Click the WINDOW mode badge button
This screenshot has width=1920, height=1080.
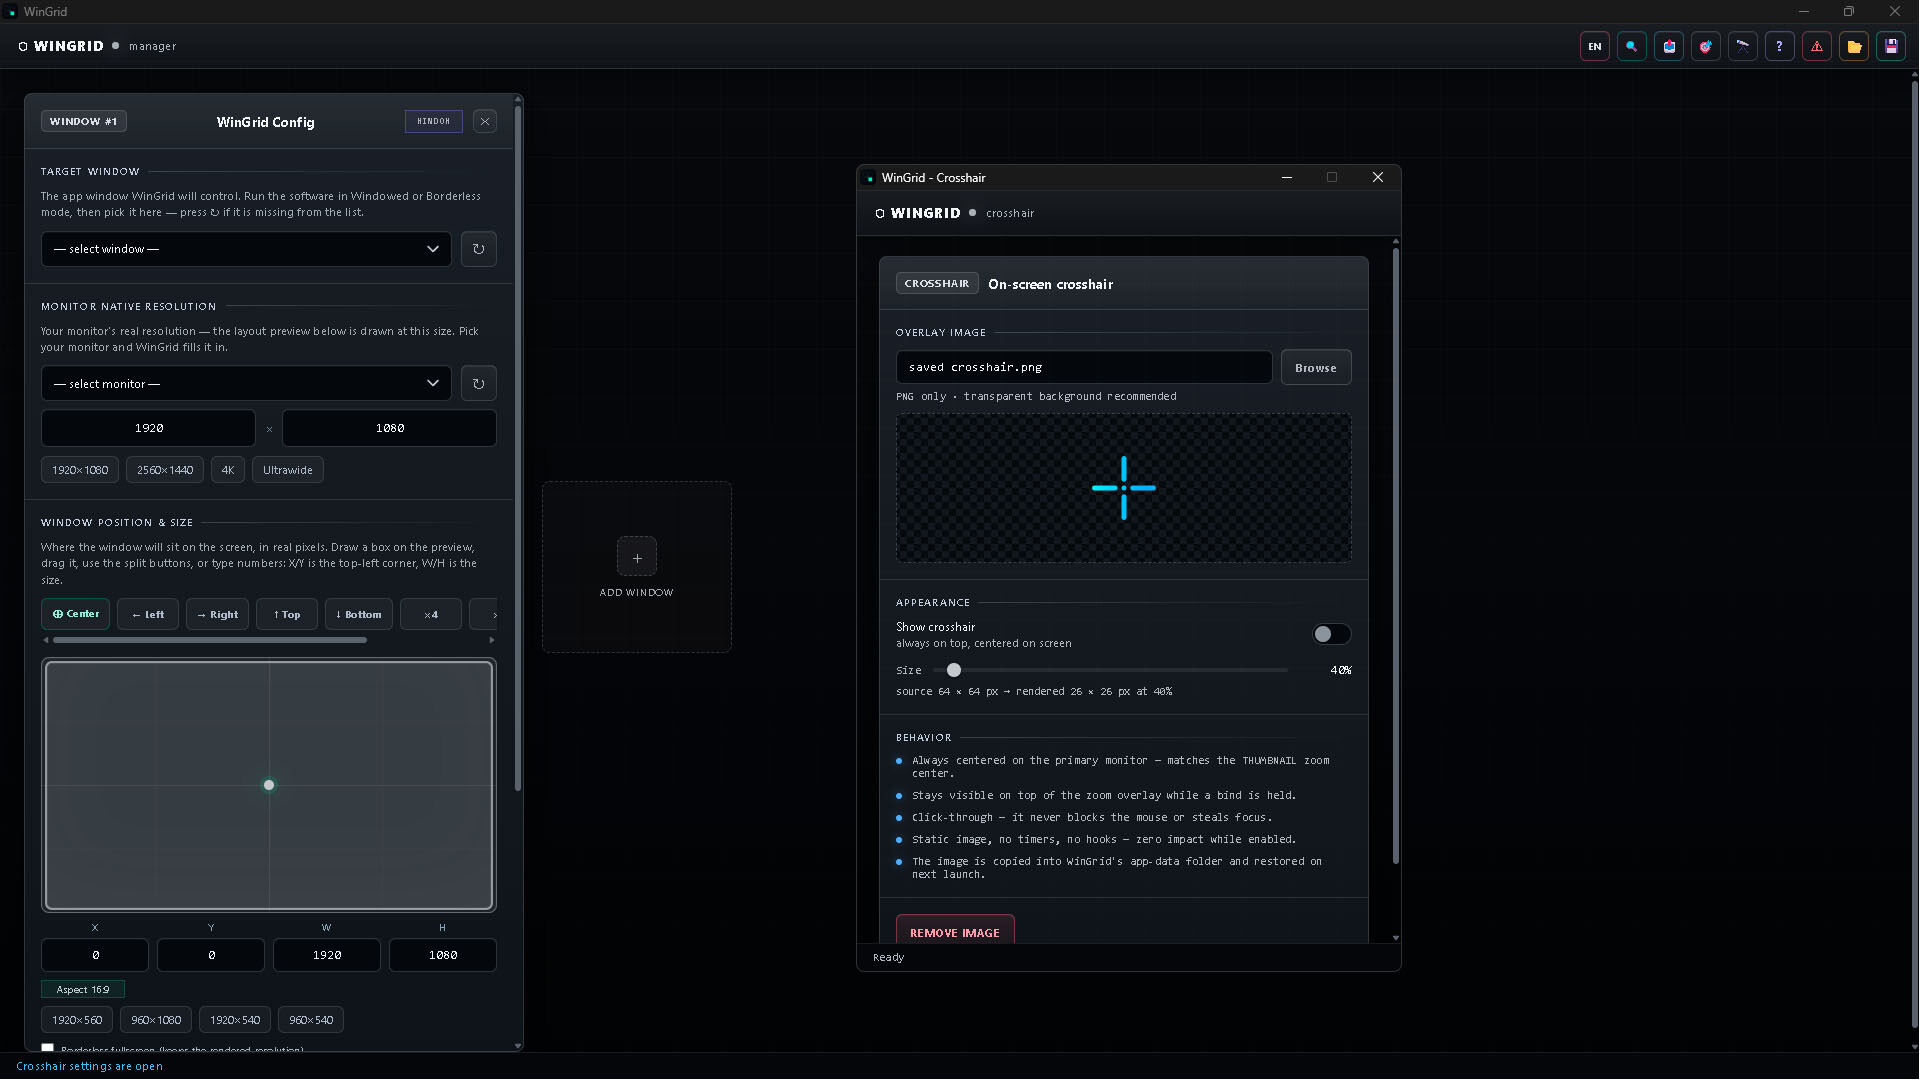point(434,122)
